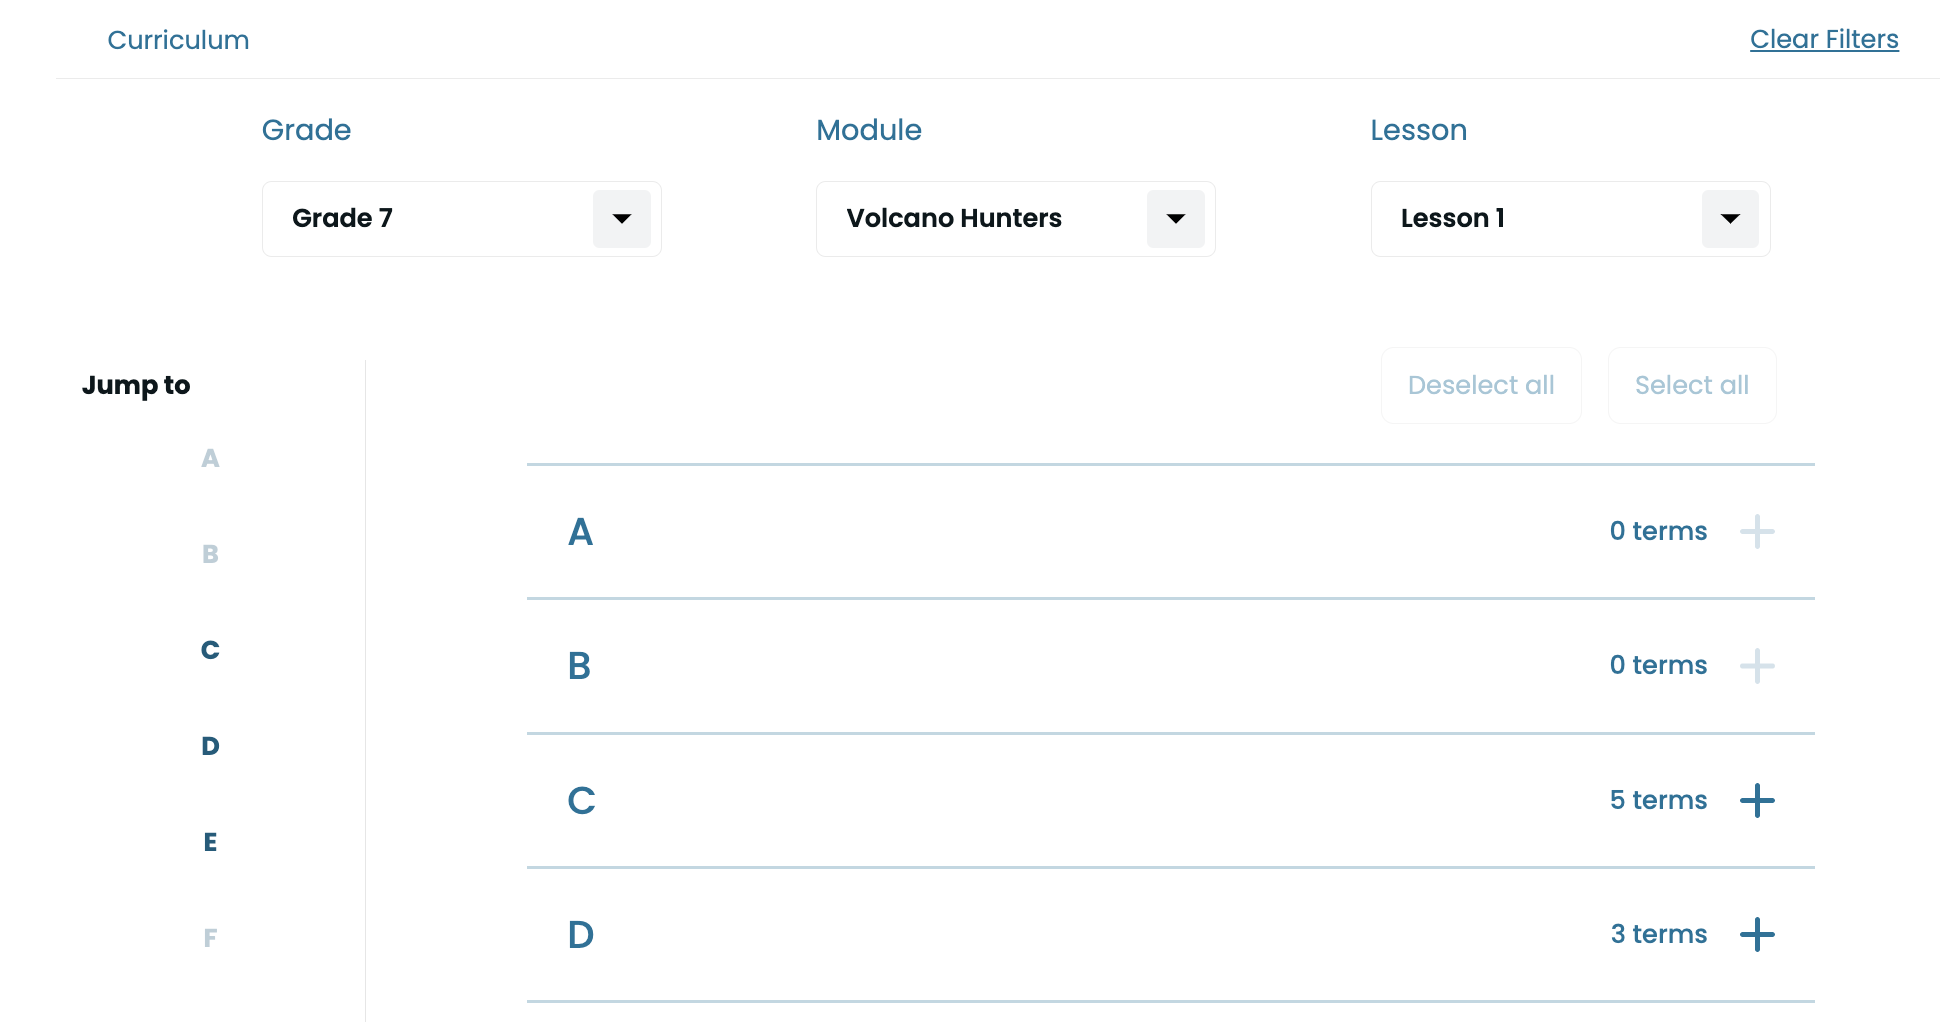
Task: Open the Lesson 1 dropdown arrow
Action: [x=1730, y=219]
